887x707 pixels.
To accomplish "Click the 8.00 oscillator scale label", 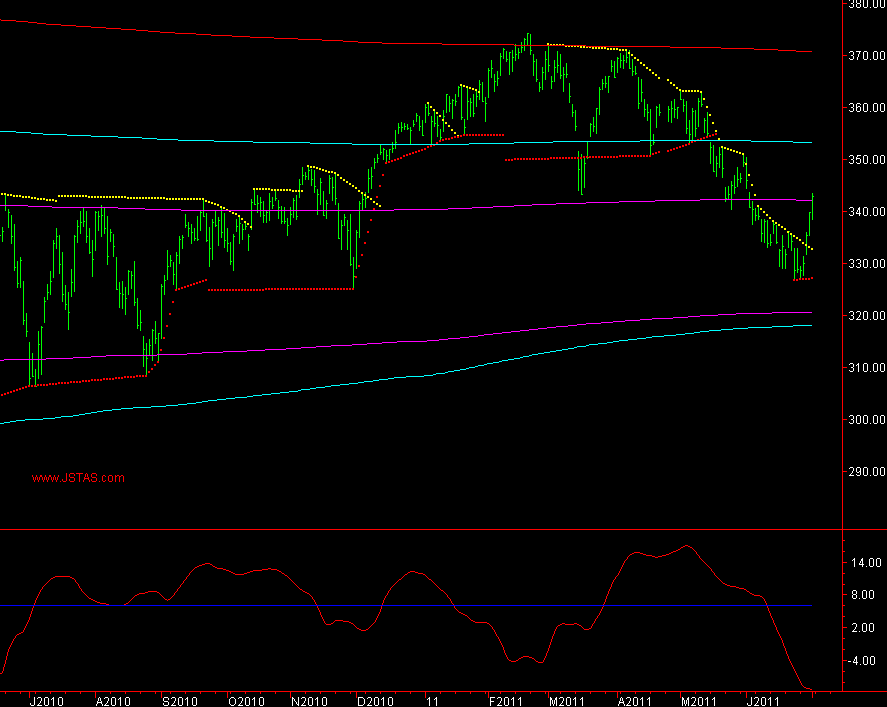I will (x=863, y=596).
